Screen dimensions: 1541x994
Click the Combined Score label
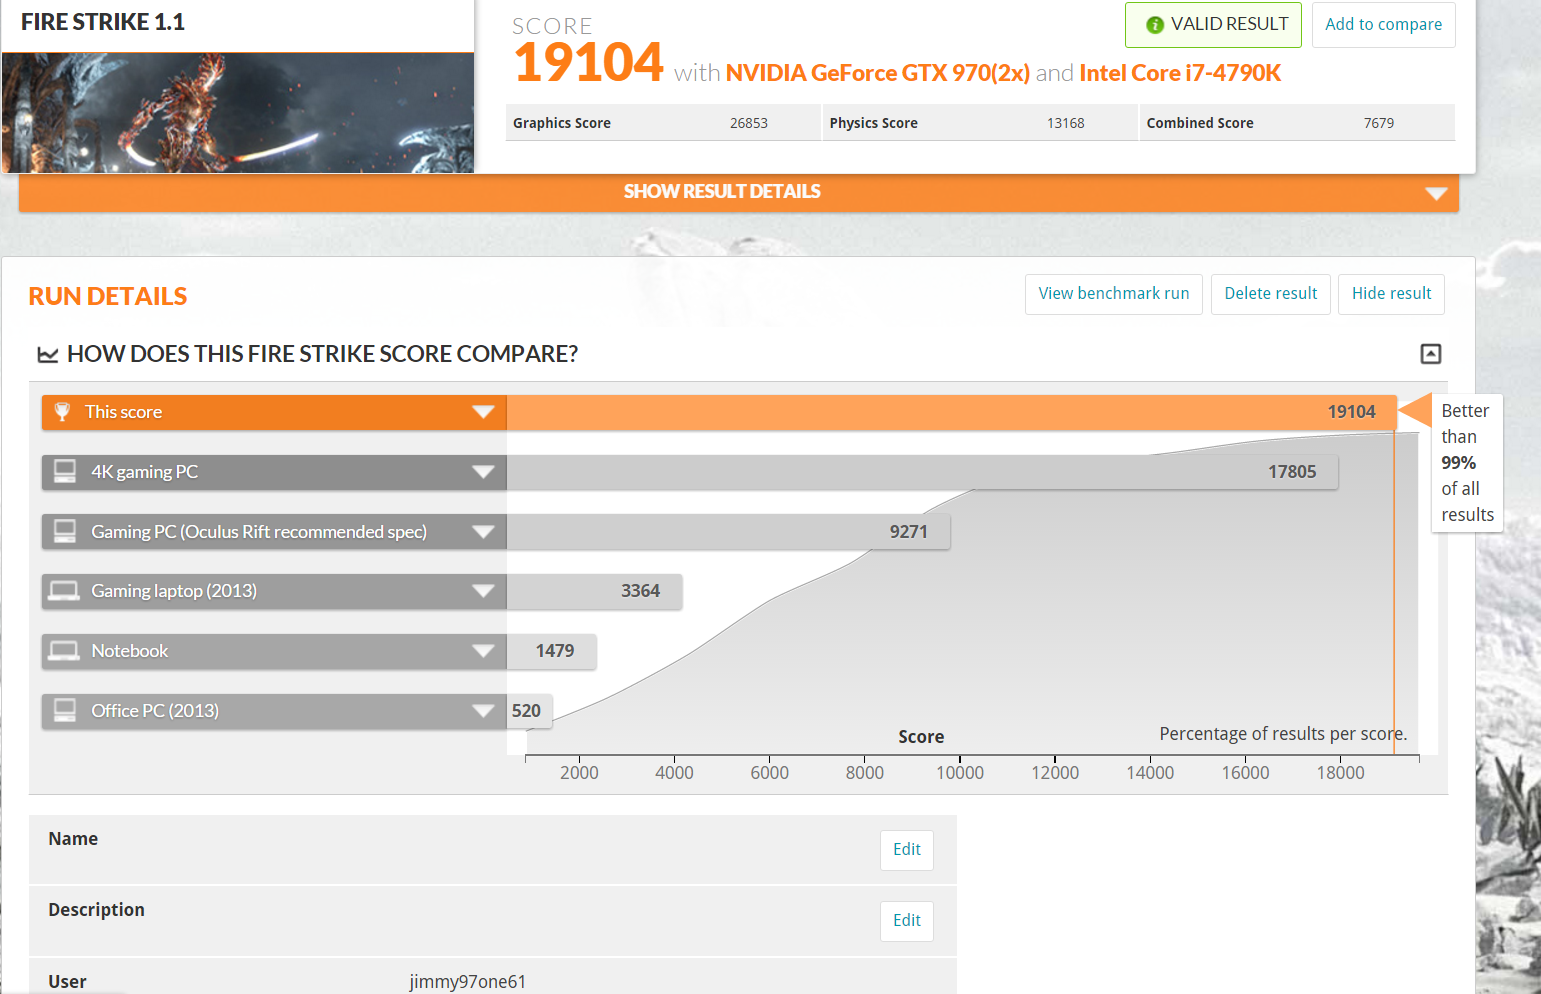(x=1200, y=123)
